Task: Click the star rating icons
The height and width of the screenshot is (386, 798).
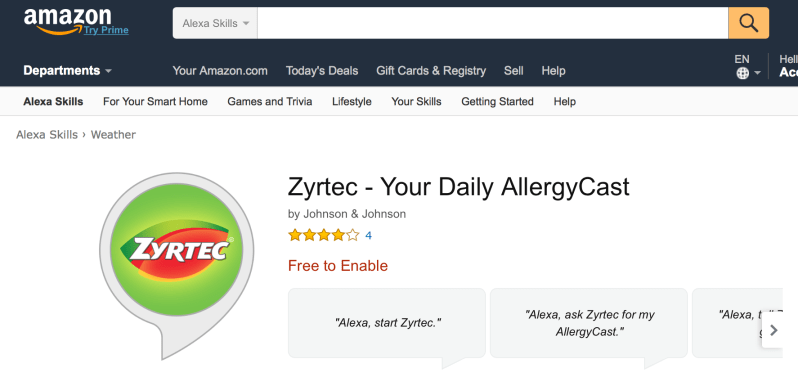Action: [324, 235]
